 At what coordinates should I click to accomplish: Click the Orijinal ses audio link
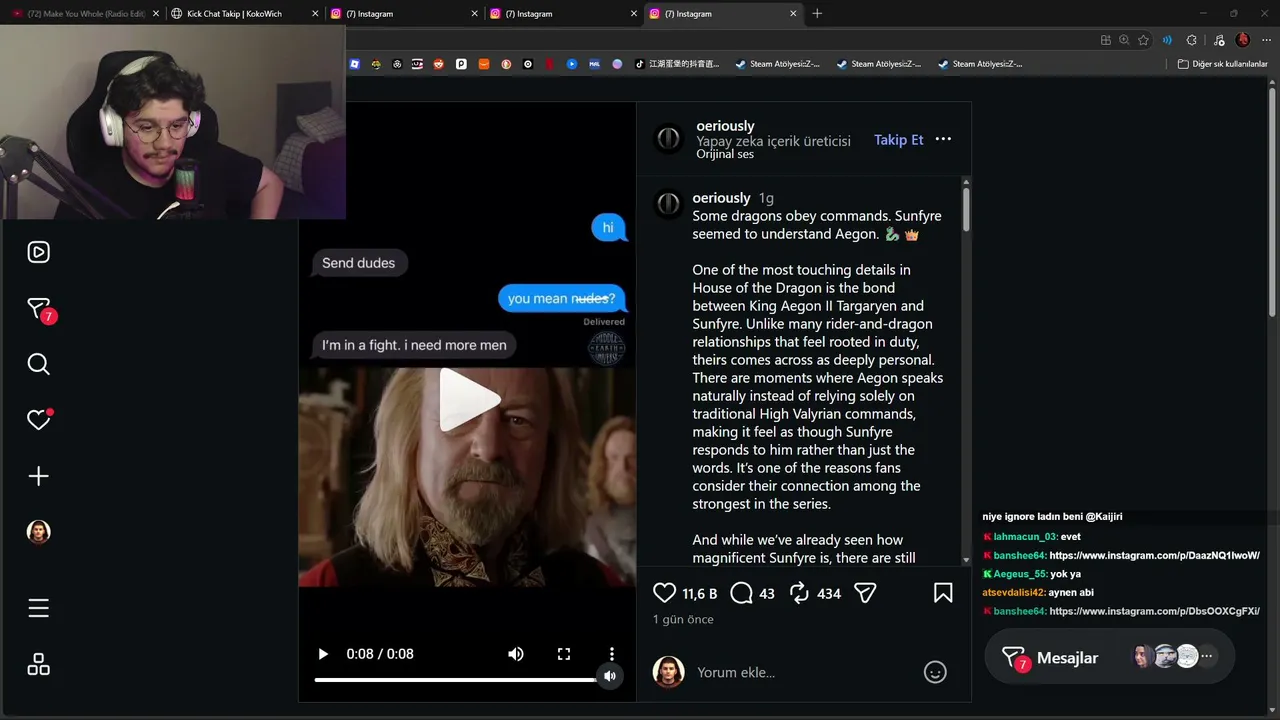click(725, 154)
